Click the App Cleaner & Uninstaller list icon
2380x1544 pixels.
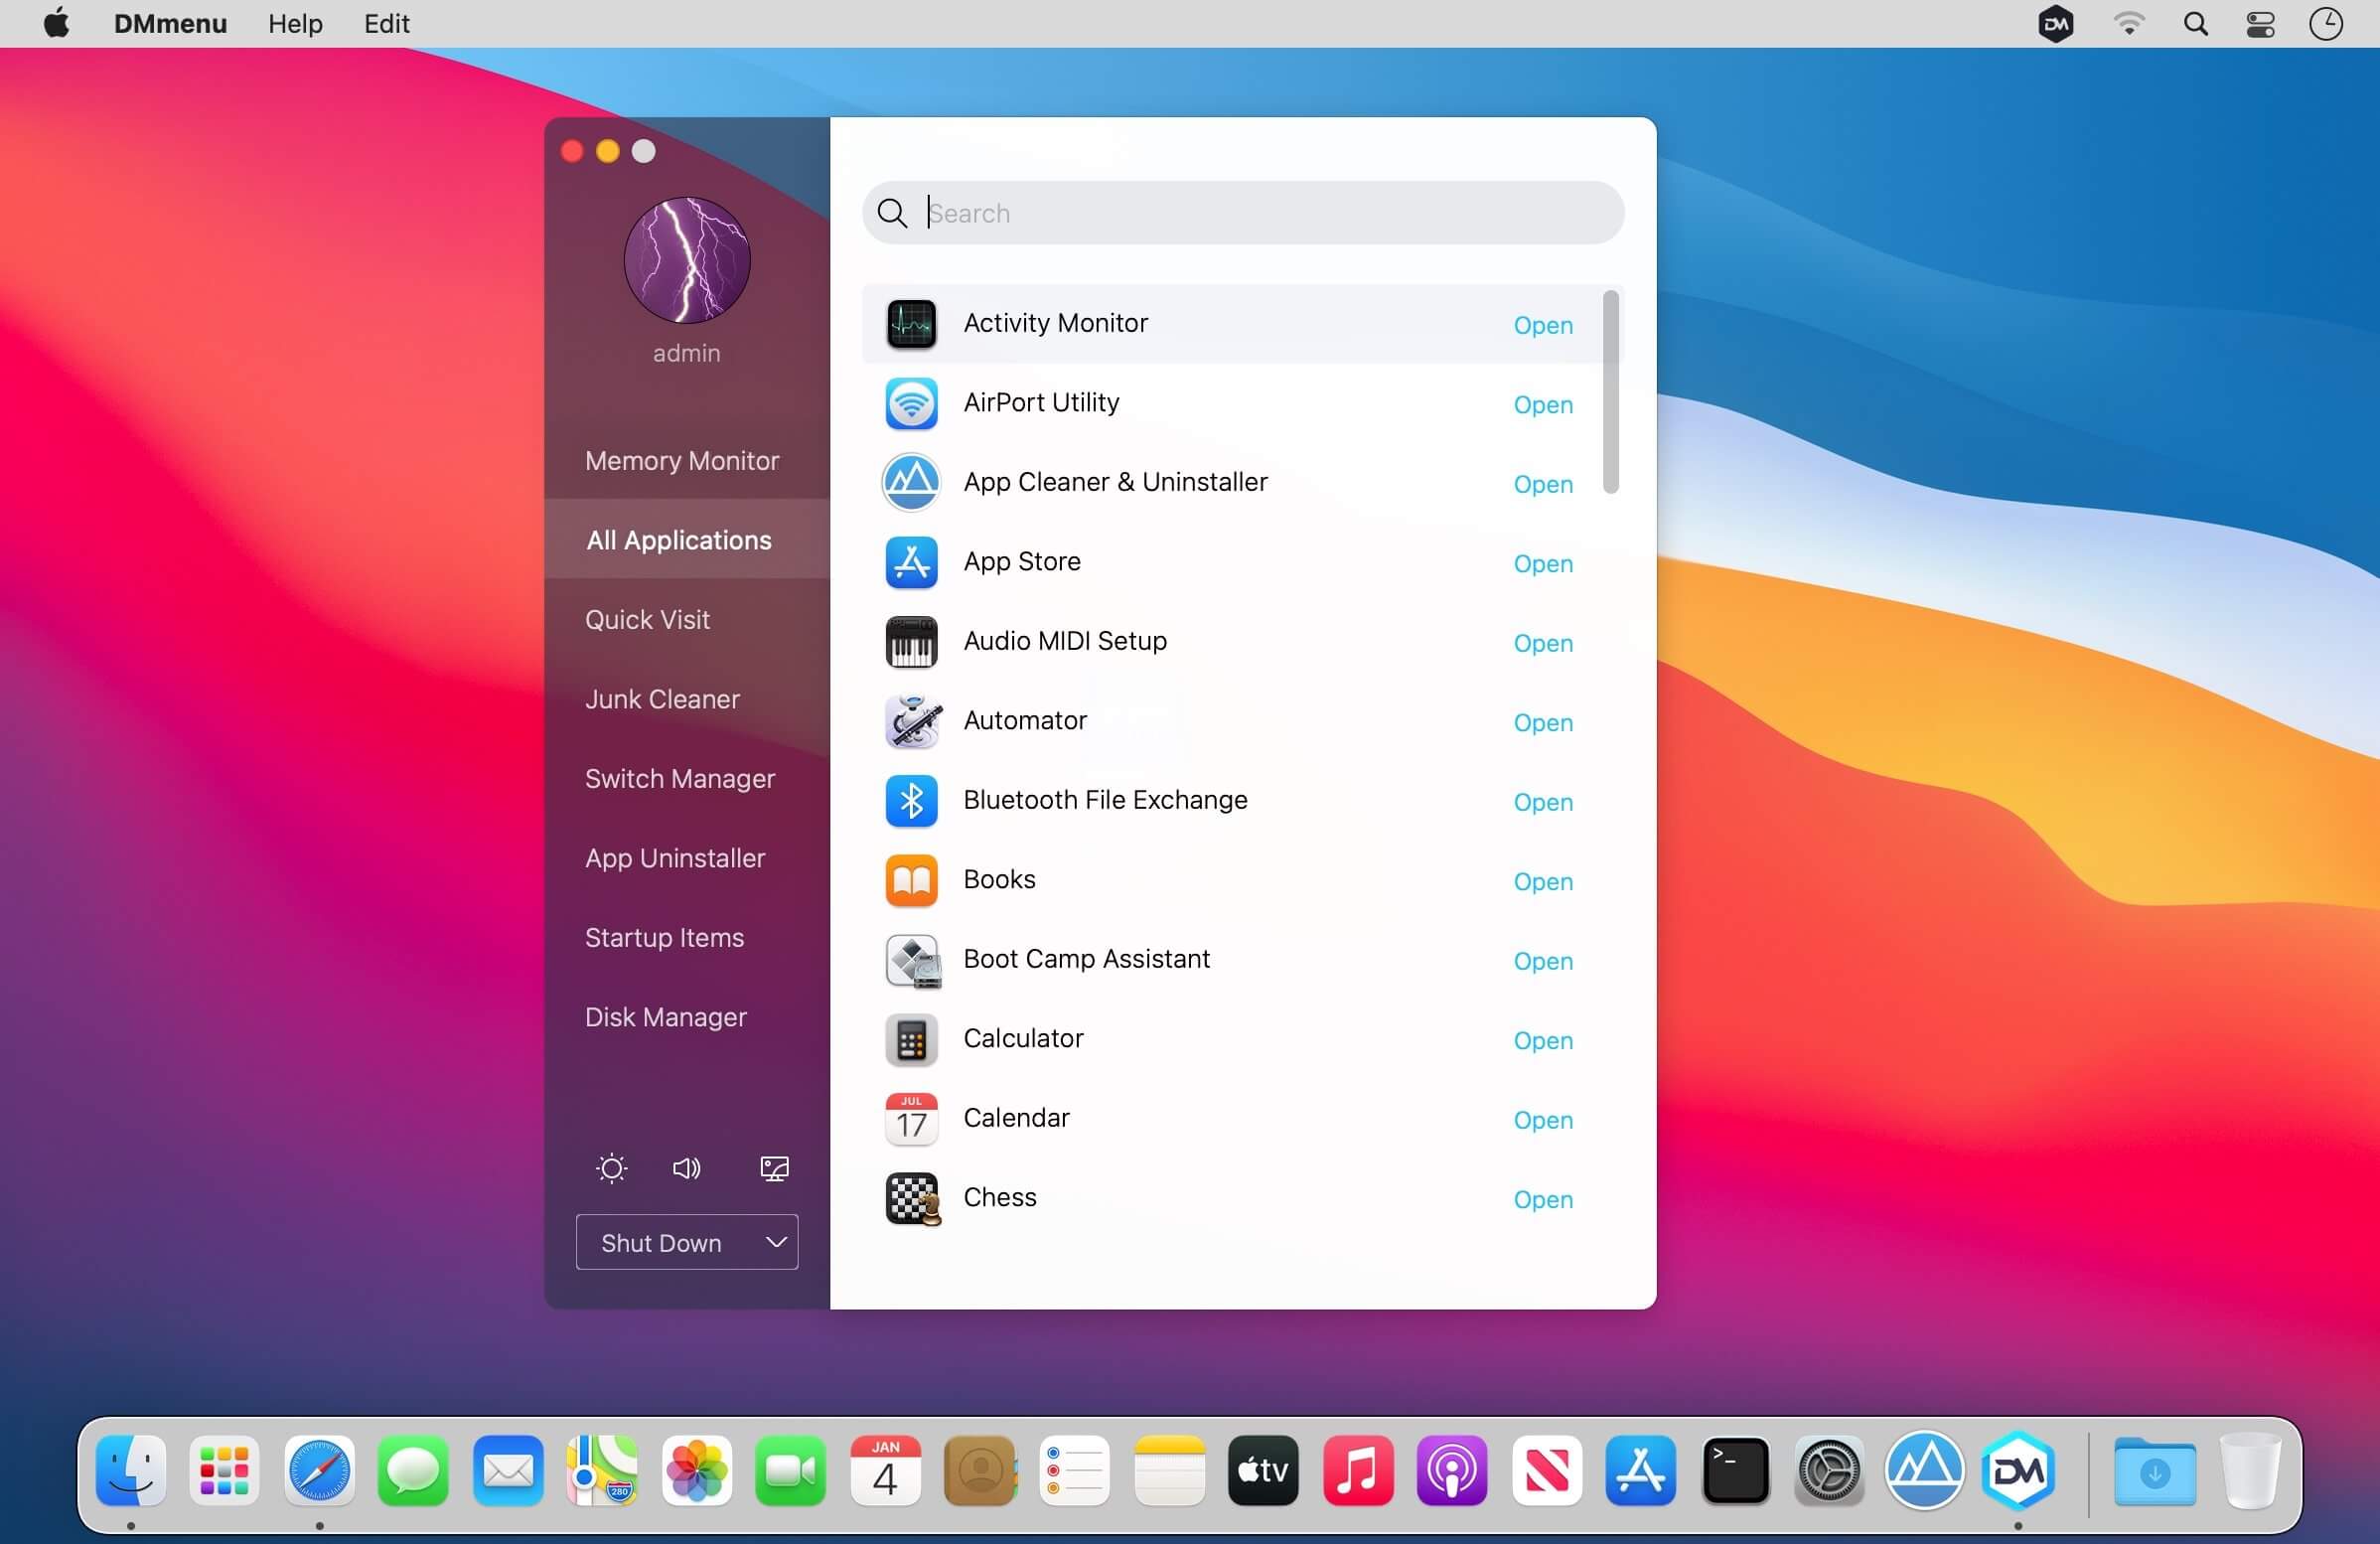(x=911, y=483)
